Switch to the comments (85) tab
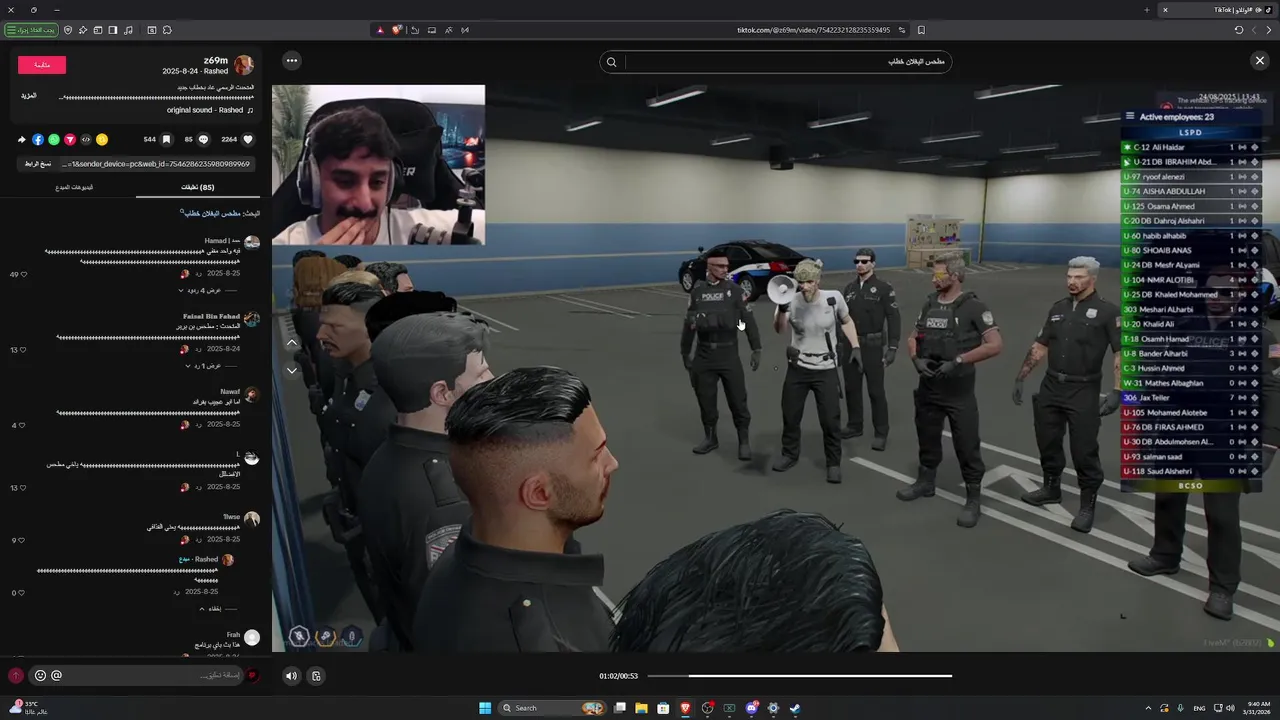Screen dimensions: 1280x720 point(197,187)
